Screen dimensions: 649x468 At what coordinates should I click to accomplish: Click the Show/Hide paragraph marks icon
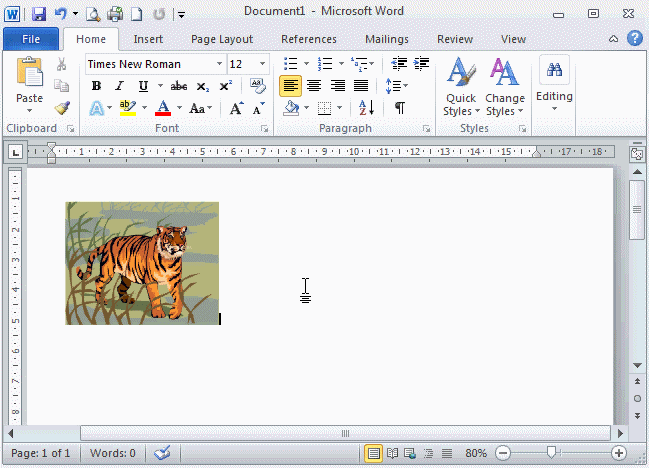coord(400,108)
